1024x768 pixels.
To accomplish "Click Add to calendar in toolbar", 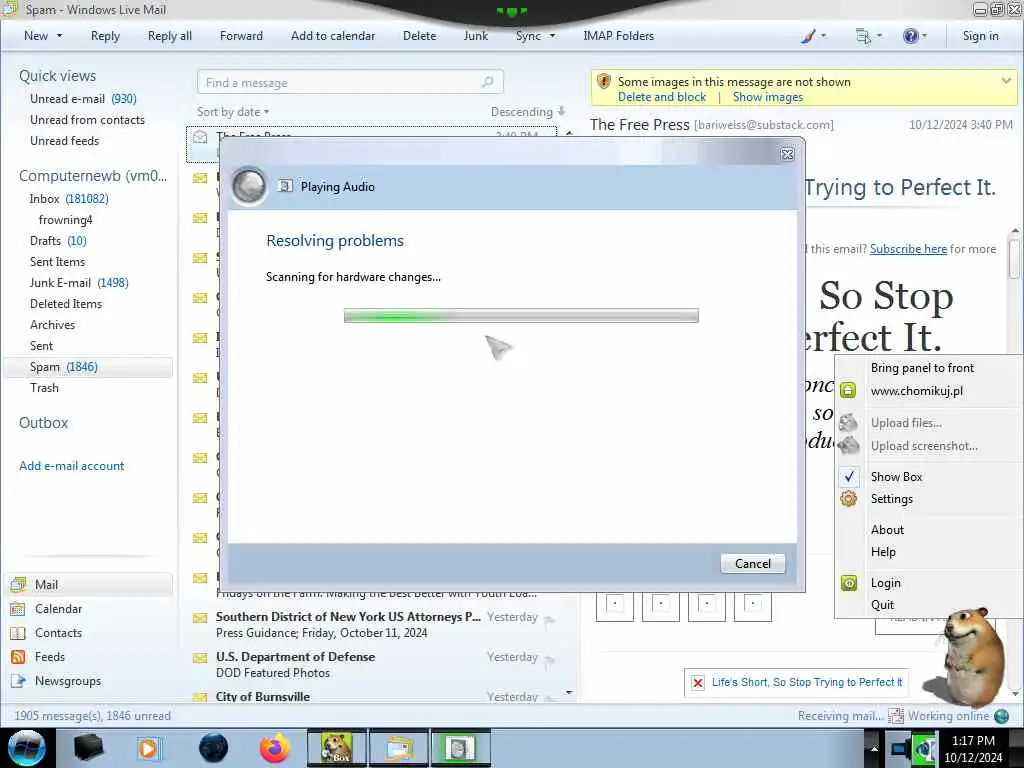I will point(333,36).
